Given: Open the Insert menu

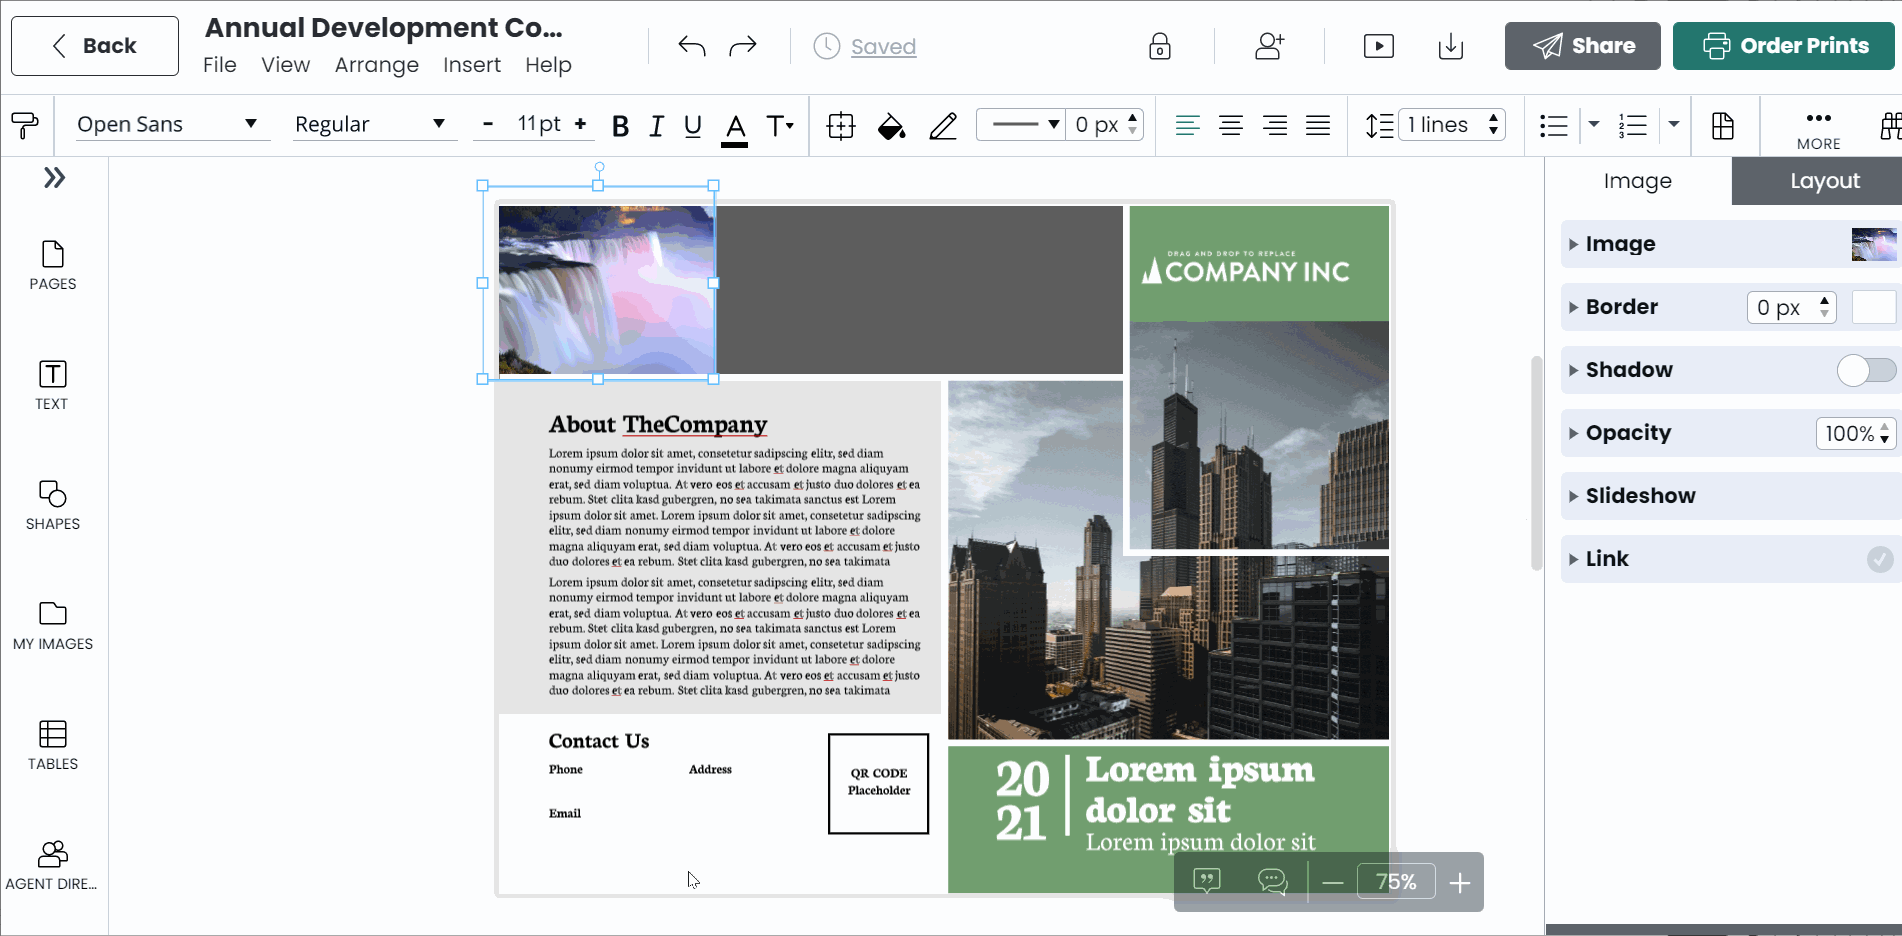Looking at the screenshot, I should [472, 65].
